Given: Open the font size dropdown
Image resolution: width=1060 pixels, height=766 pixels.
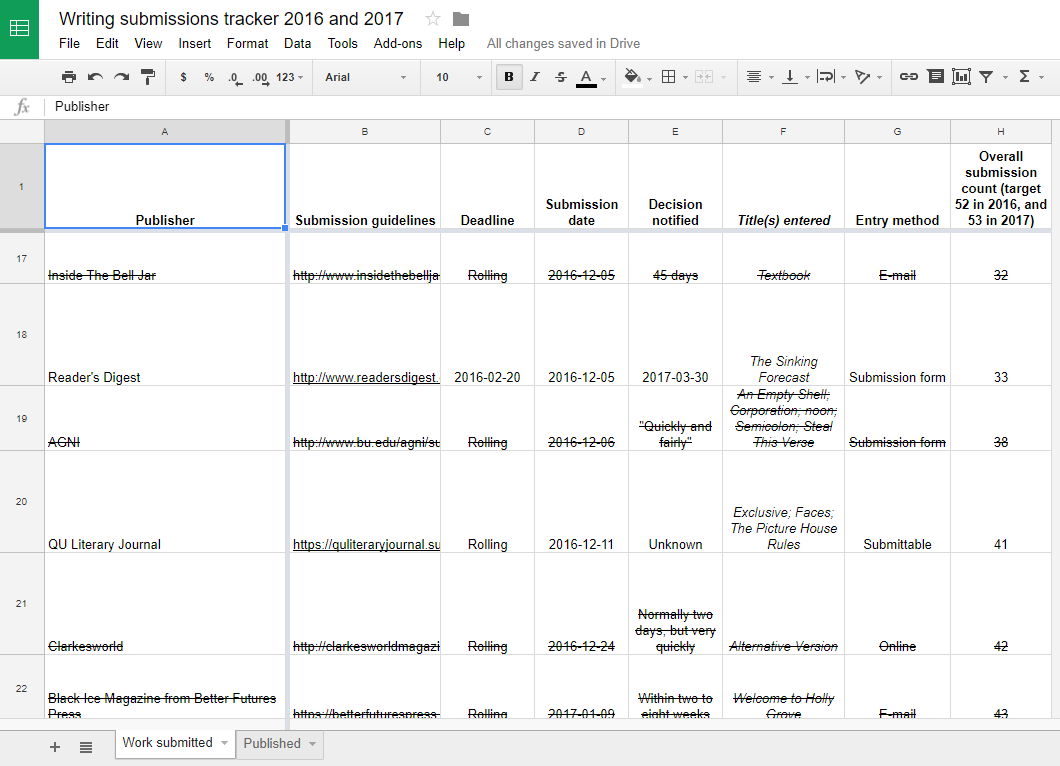Looking at the screenshot, I should [x=459, y=77].
